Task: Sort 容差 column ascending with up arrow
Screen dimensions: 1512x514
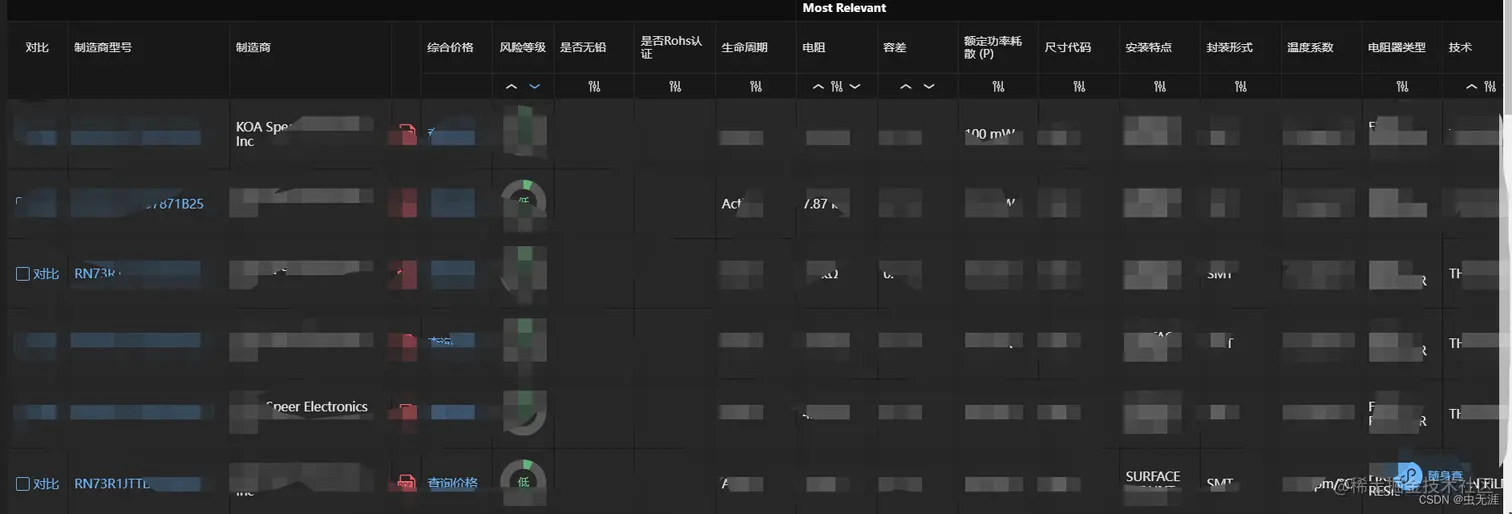Action: pos(906,87)
